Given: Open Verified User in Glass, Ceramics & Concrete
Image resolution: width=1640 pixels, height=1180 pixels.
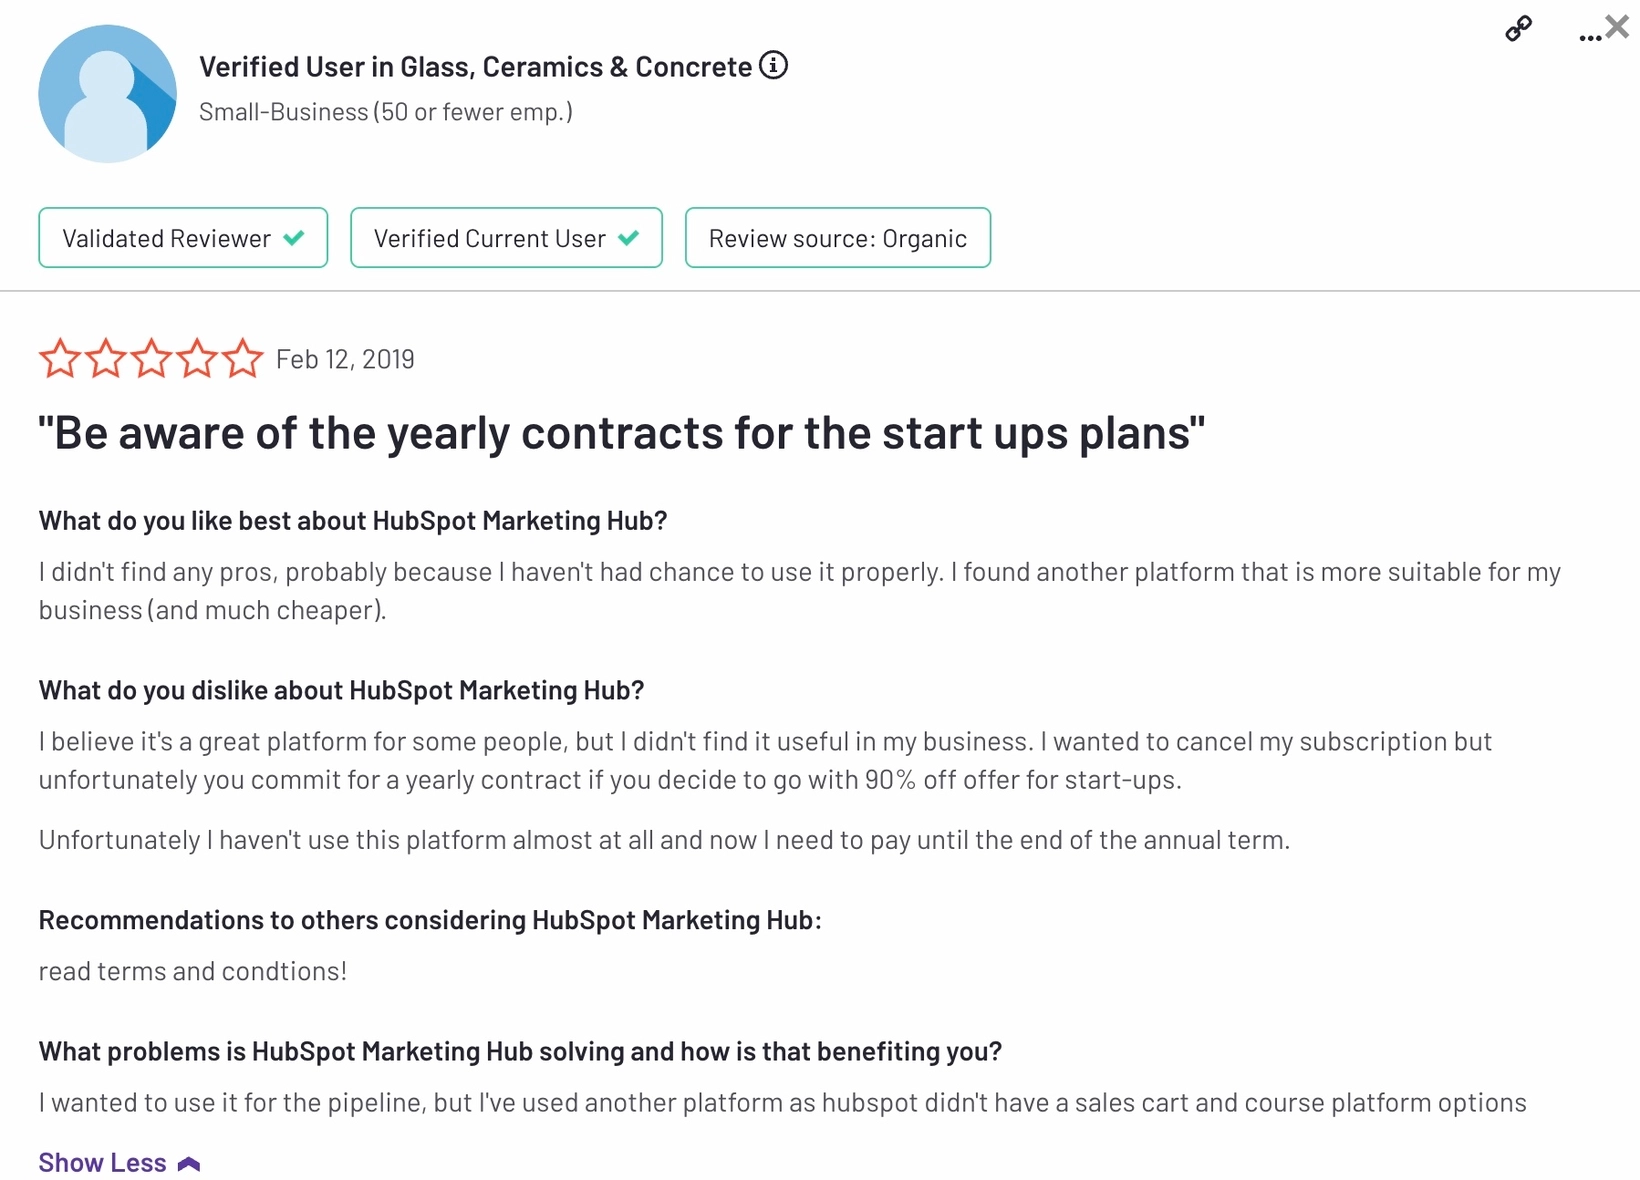Looking at the screenshot, I should (x=475, y=66).
